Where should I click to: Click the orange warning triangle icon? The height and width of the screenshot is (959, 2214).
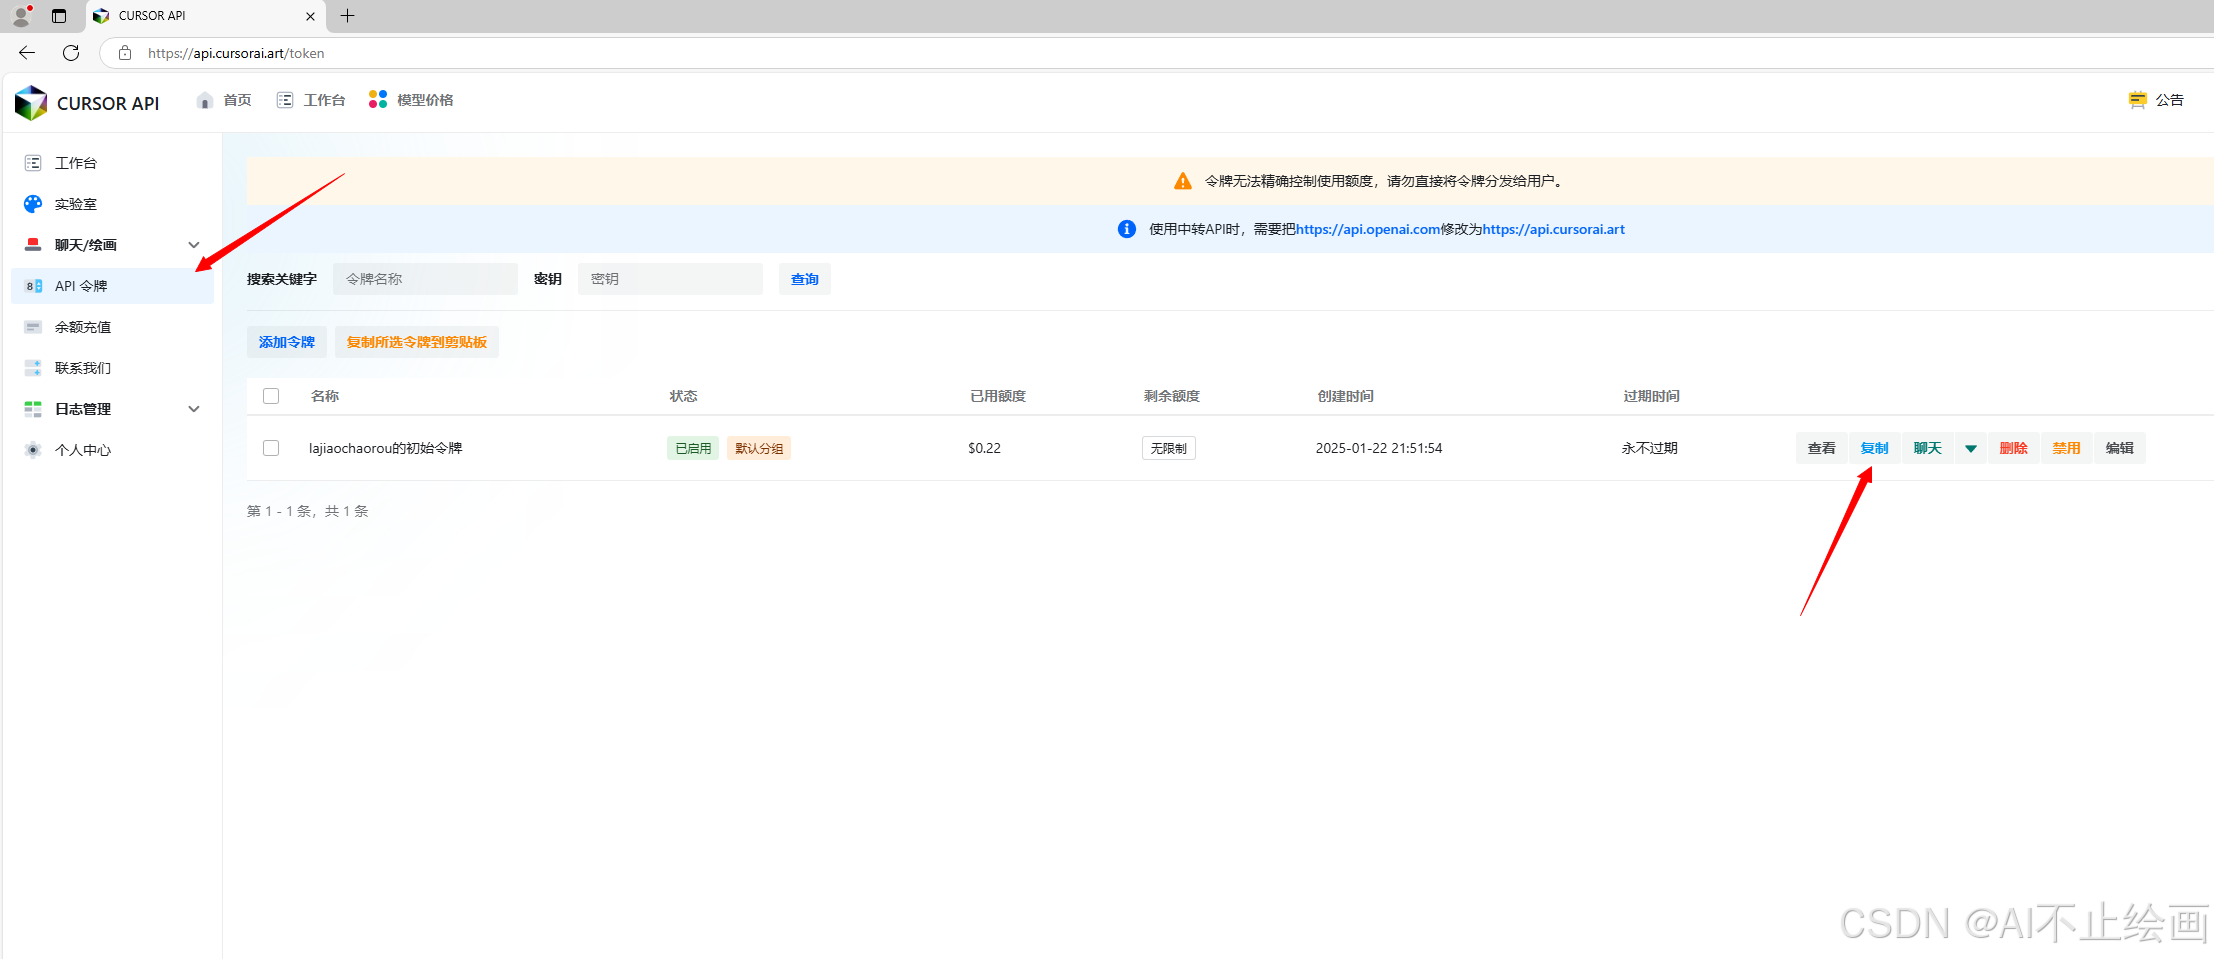tap(1183, 181)
